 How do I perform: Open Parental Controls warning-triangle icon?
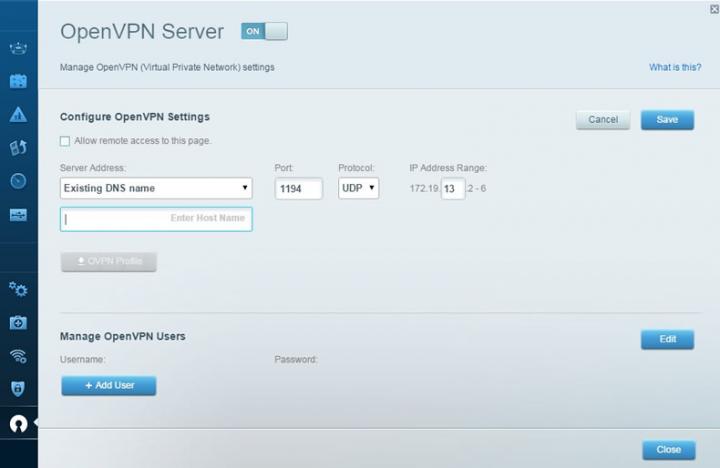[x=18, y=114]
